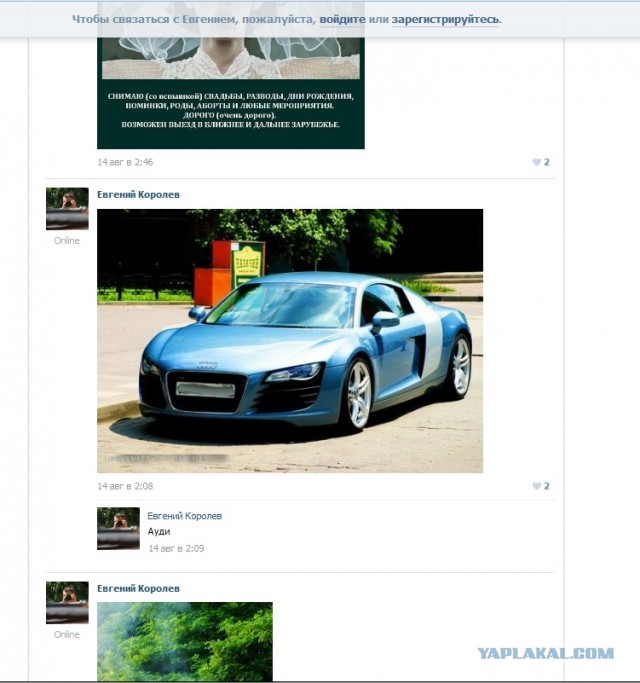The image size is (640, 683).
Task: Open Евгений Королев name above forest photo
Action: pyautogui.click(x=138, y=588)
